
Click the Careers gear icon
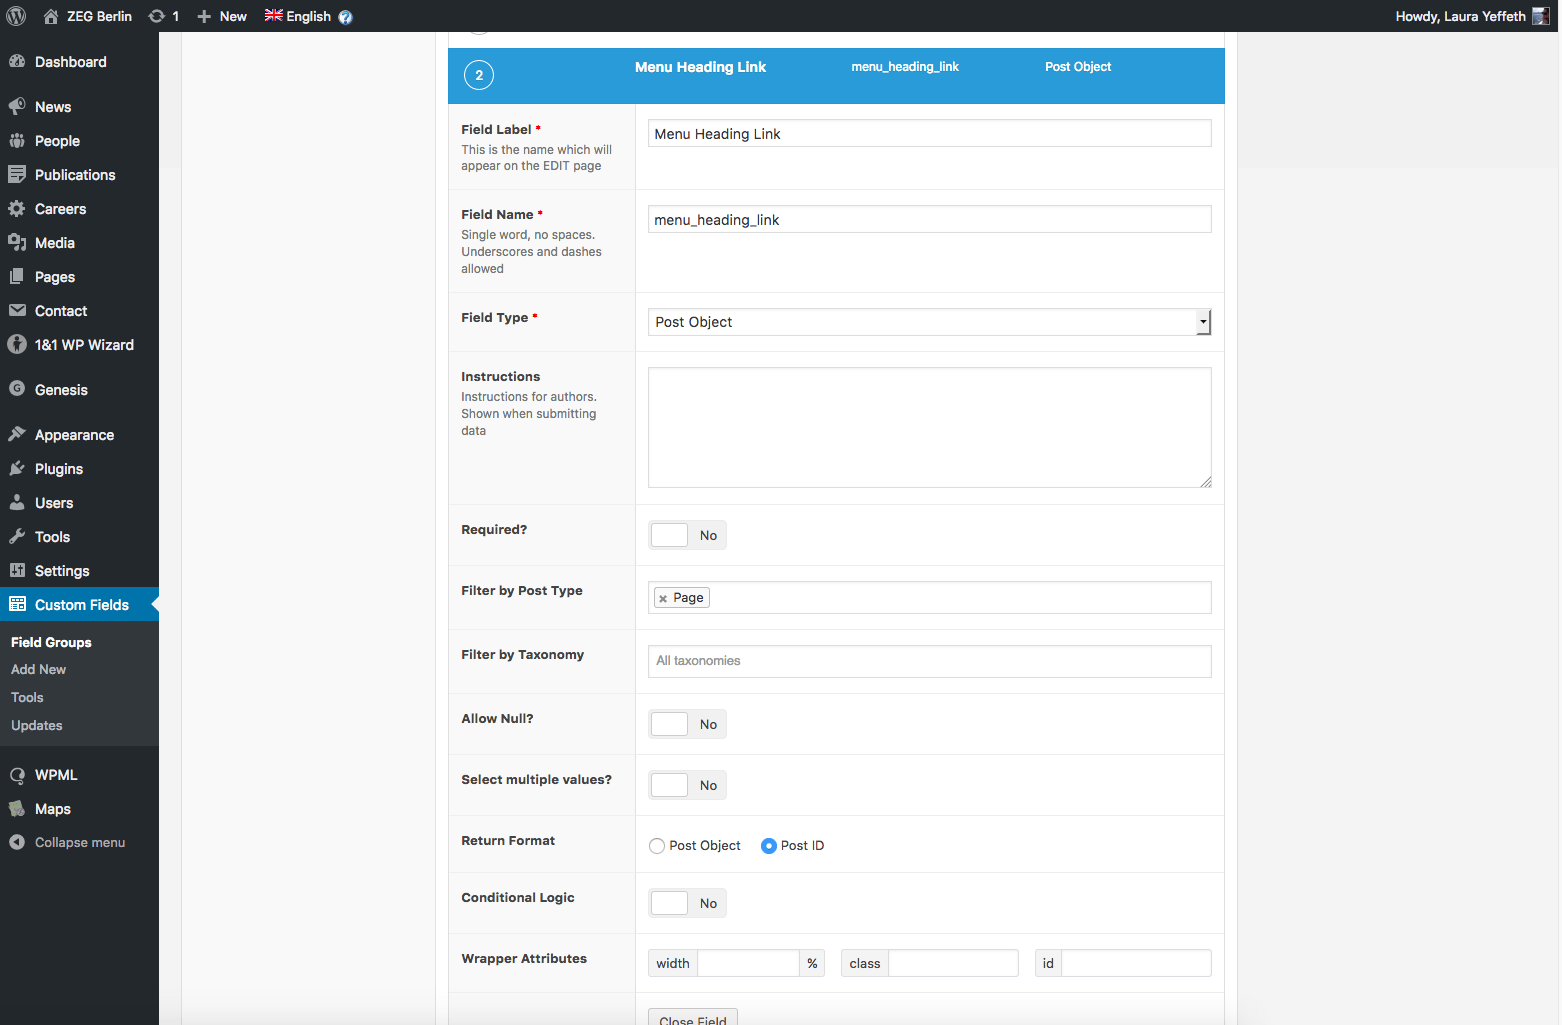(17, 208)
